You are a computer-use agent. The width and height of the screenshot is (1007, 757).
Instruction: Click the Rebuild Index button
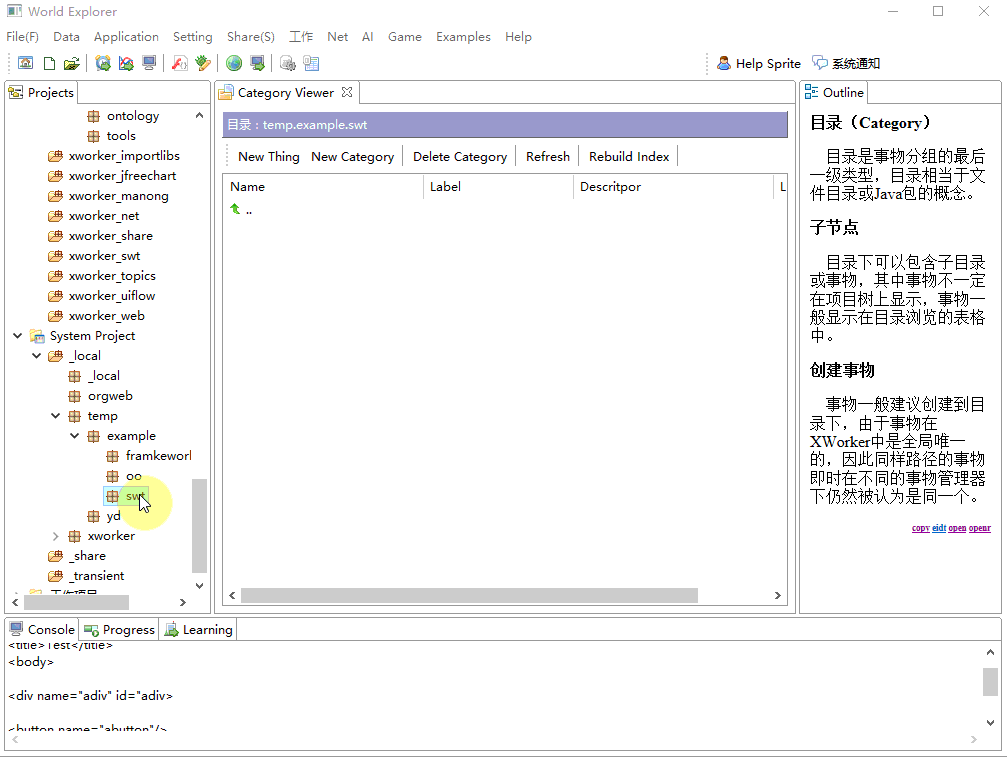[628, 156]
